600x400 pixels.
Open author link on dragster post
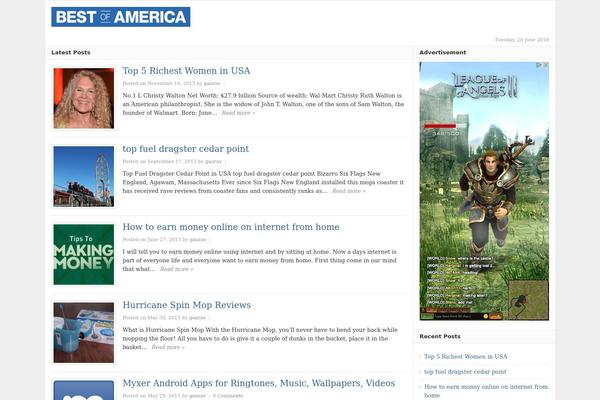(x=214, y=162)
